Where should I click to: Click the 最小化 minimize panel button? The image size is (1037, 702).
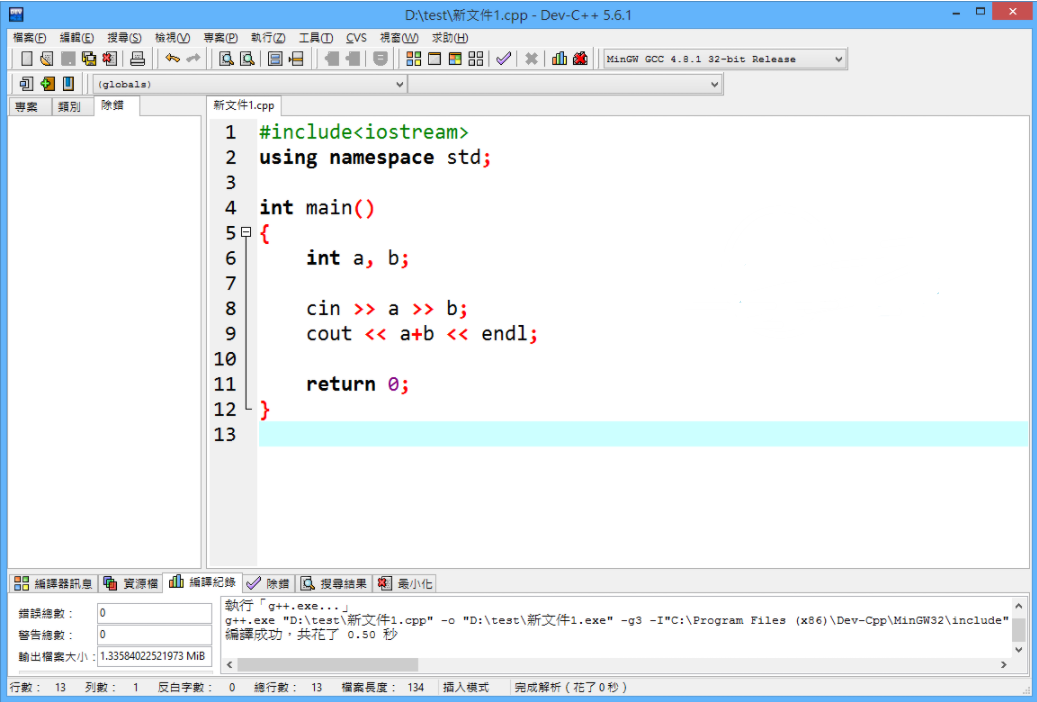[406, 583]
